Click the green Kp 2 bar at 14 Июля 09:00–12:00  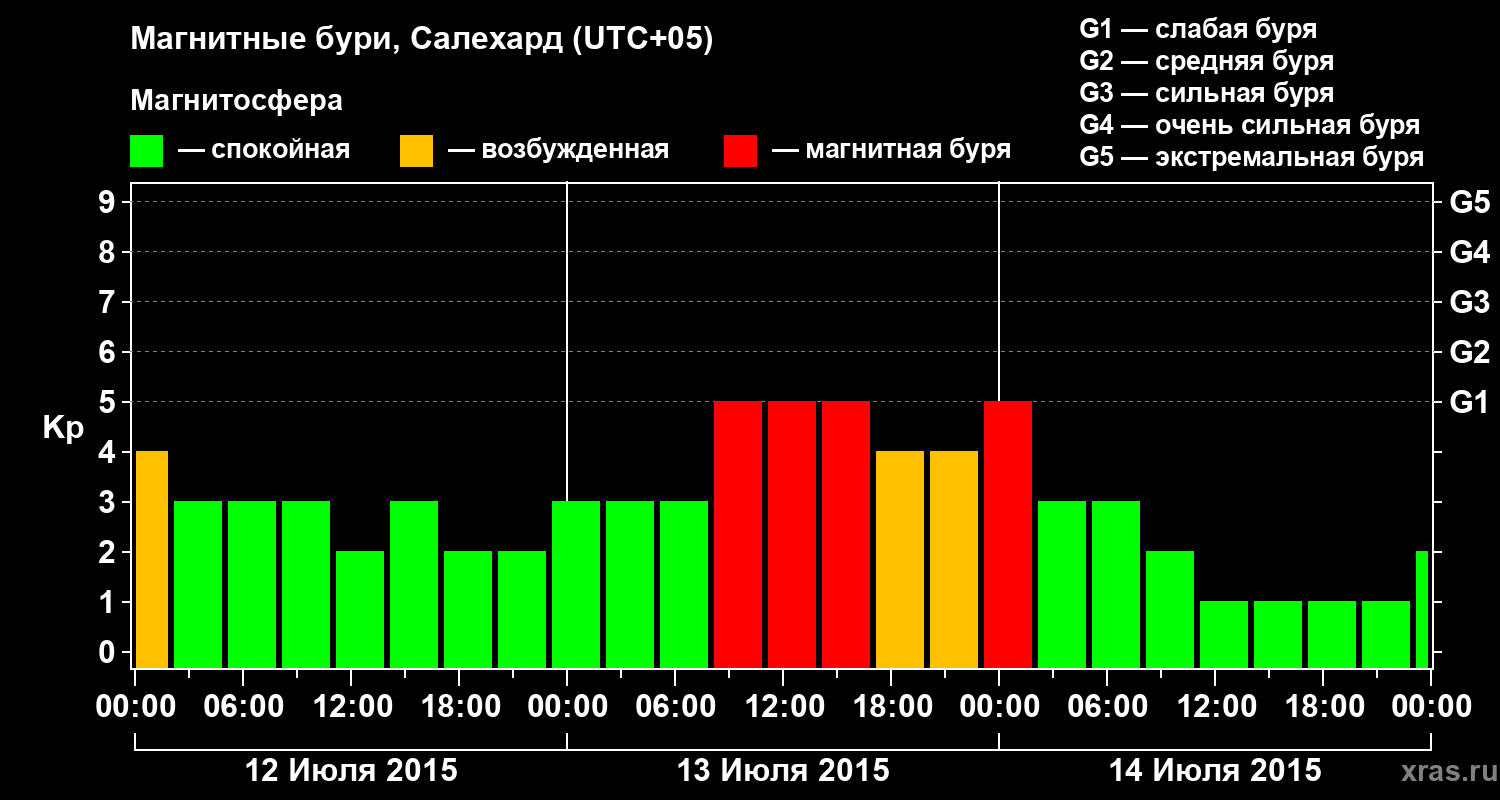(x=1170, y=609)
